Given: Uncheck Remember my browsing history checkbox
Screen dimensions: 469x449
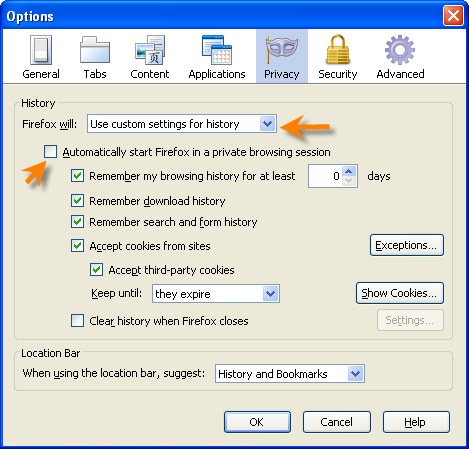Looking at the screenshot, I should [77, 176].
